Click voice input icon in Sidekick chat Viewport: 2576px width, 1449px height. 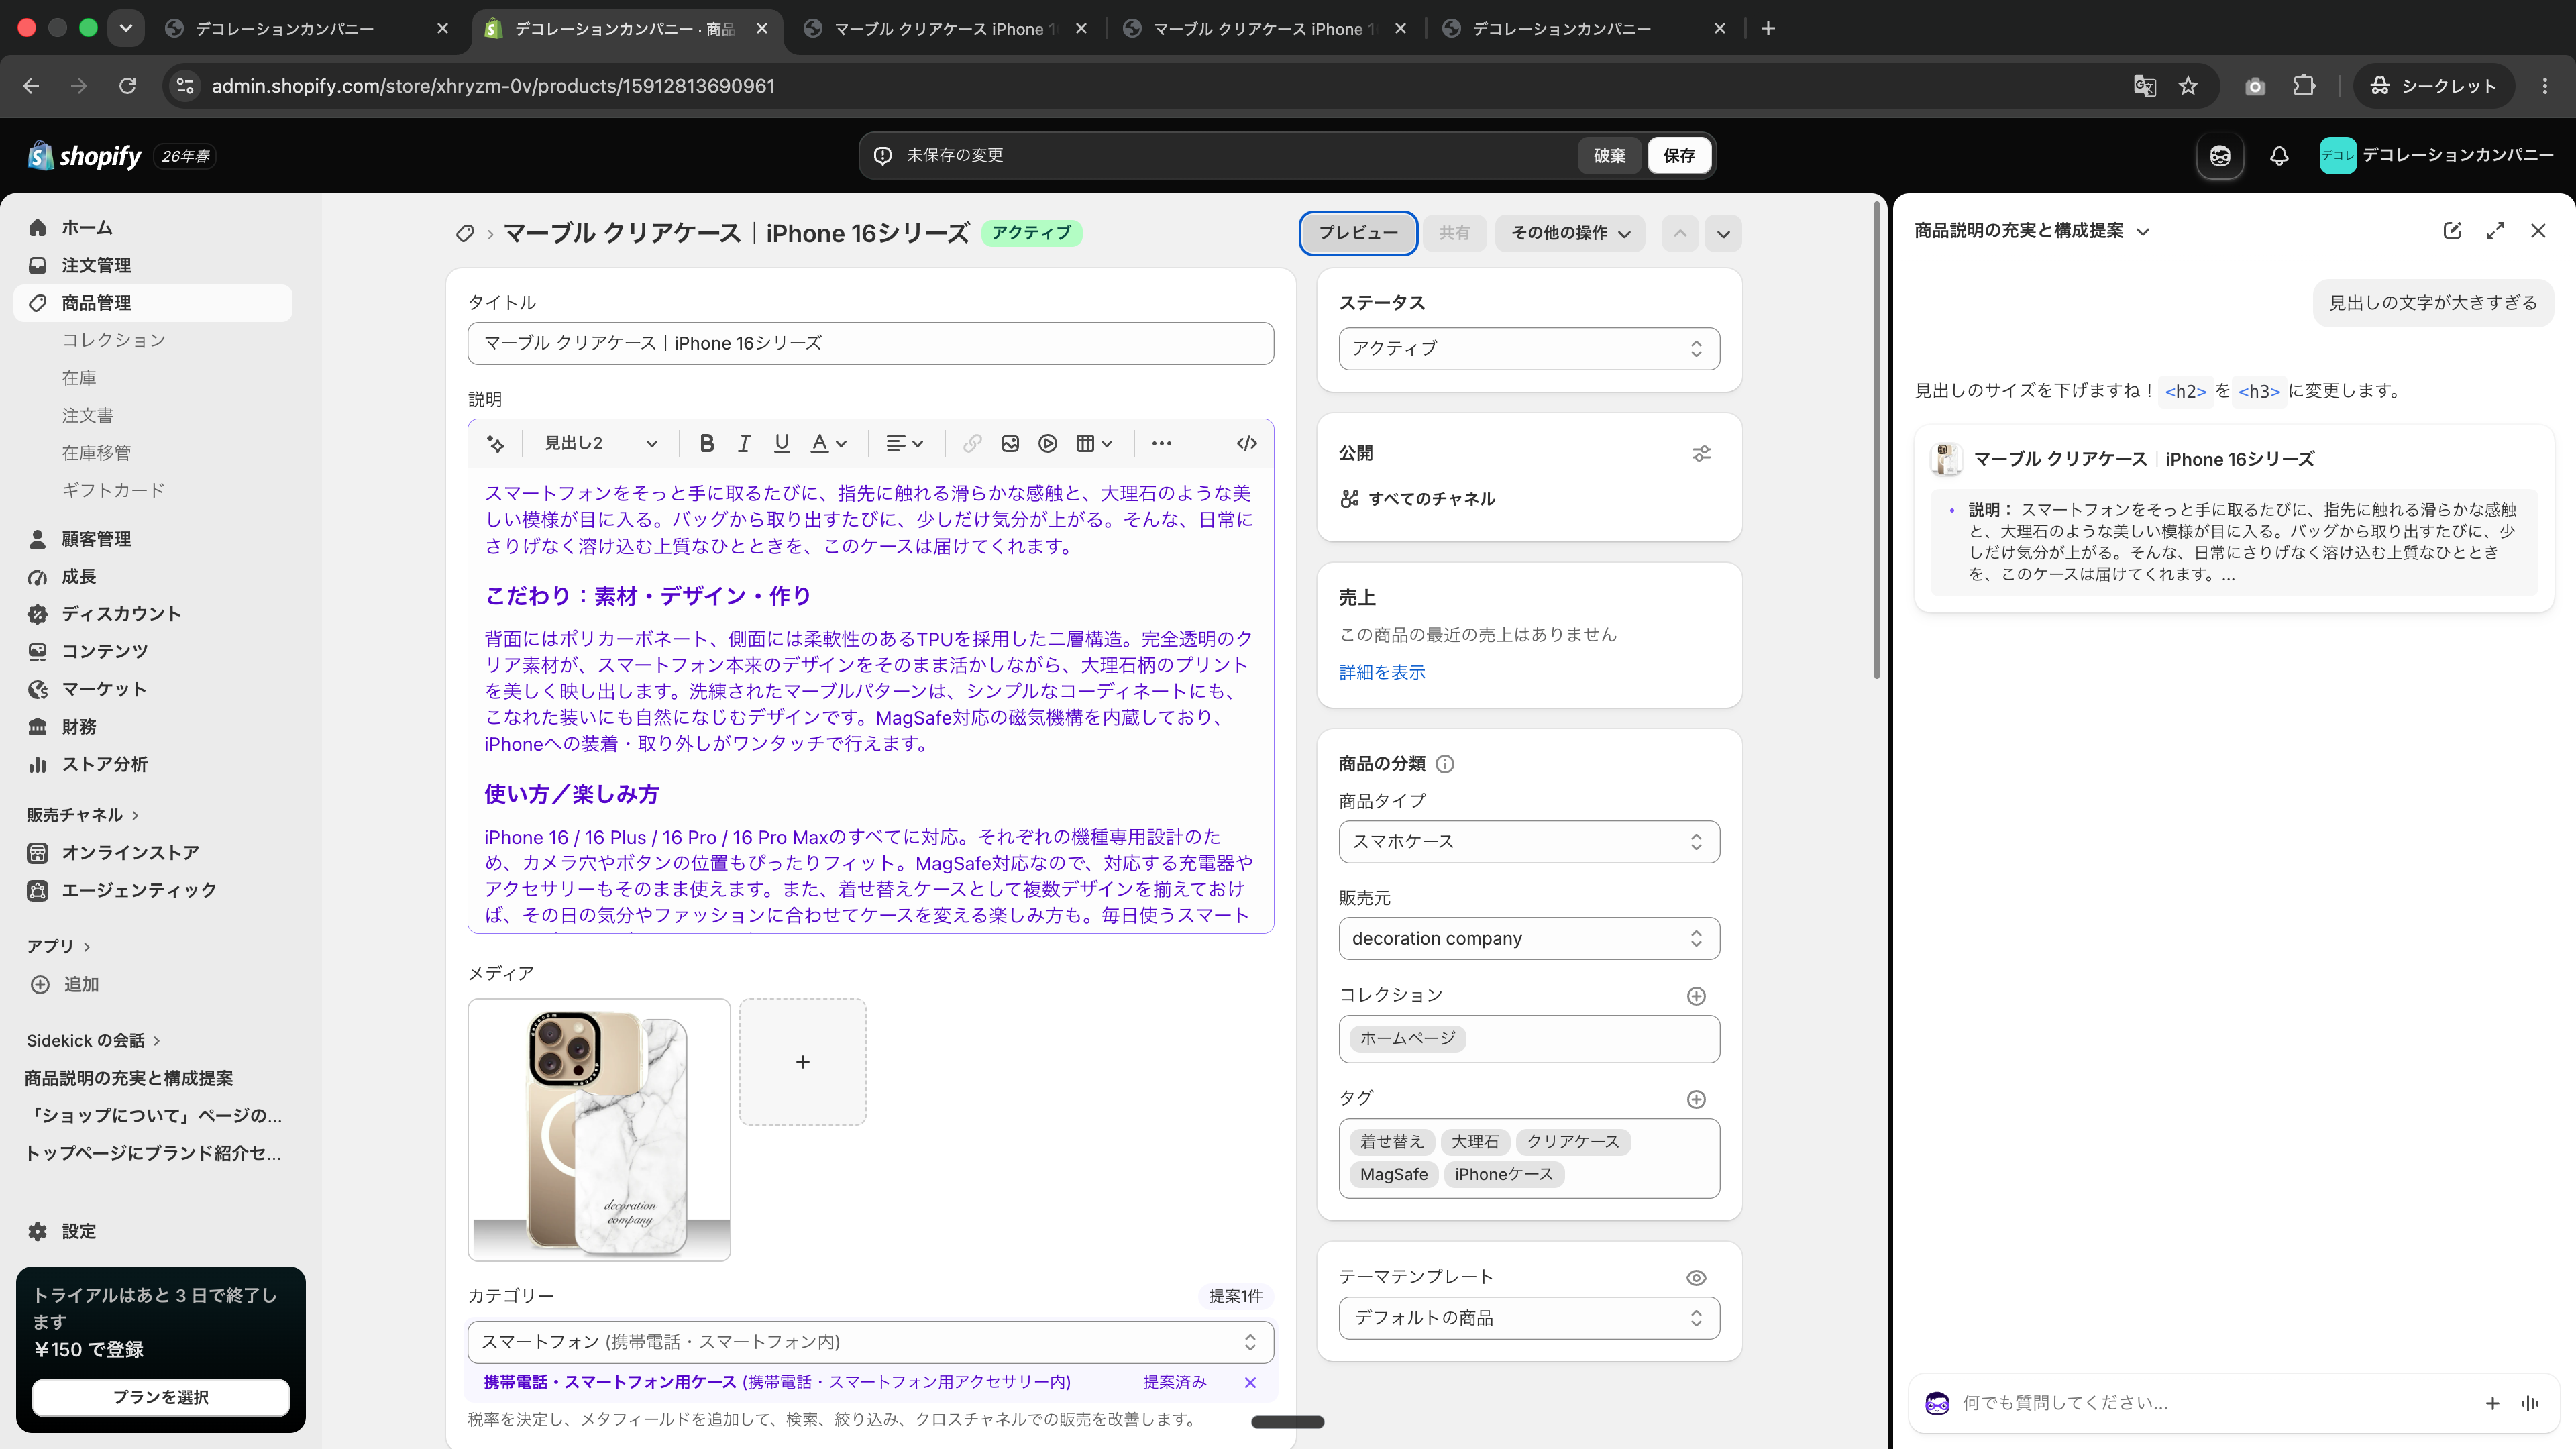[2530, 1403]
